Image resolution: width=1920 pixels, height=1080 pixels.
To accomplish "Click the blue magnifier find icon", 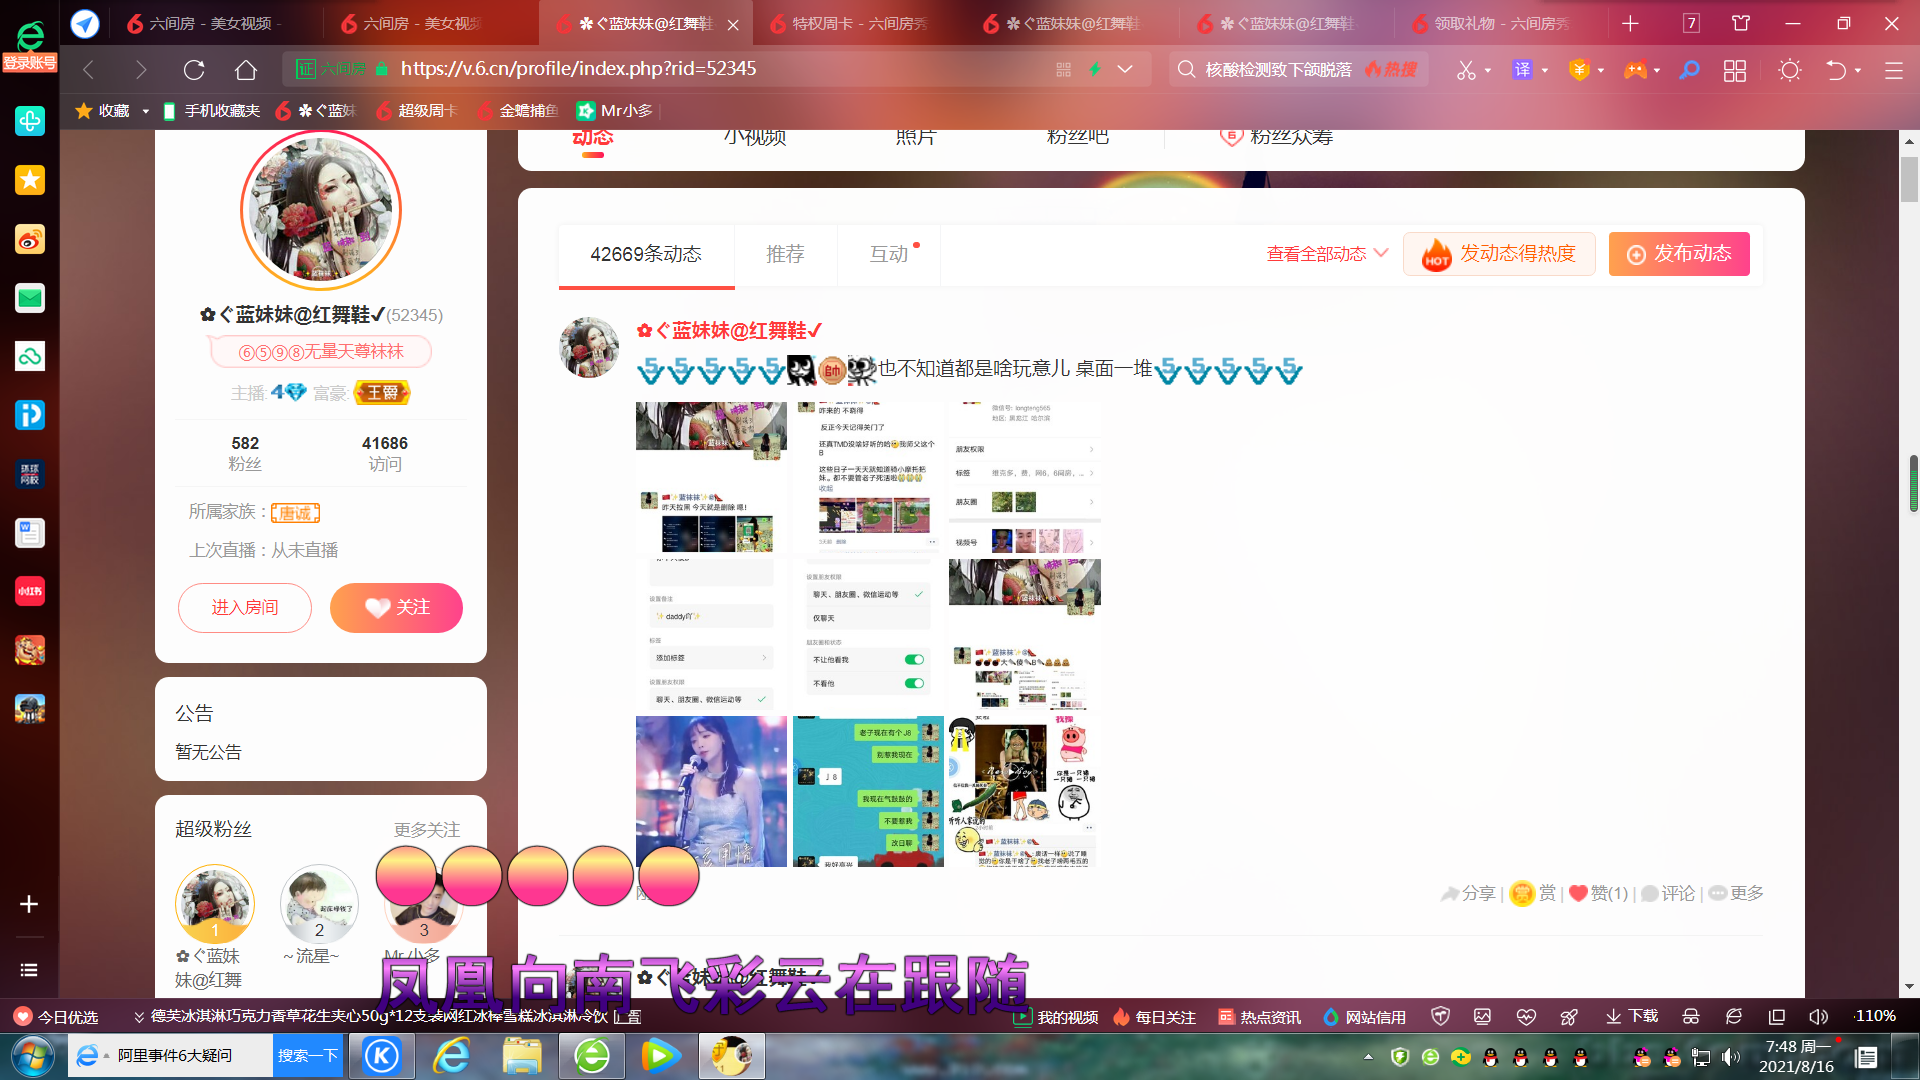I will 1689,70.
